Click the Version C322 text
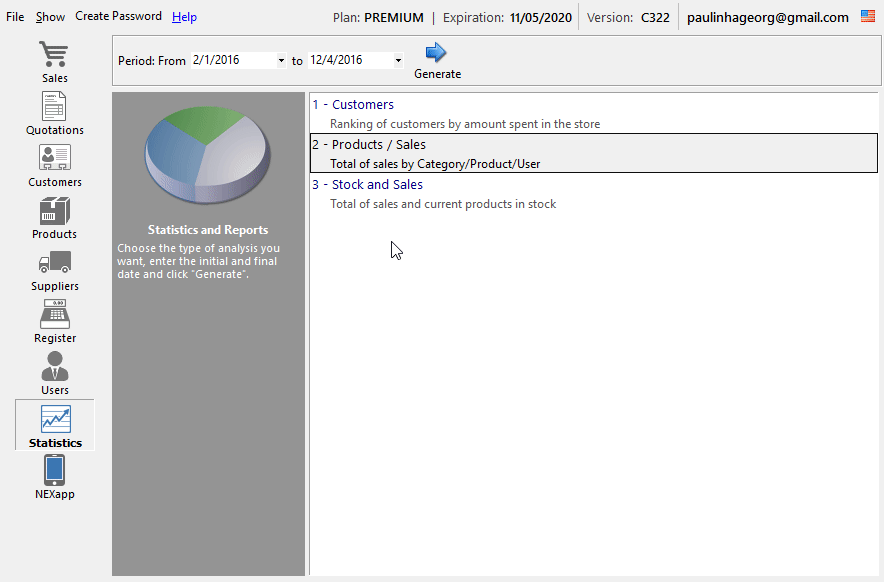 [x=628, y=17]
